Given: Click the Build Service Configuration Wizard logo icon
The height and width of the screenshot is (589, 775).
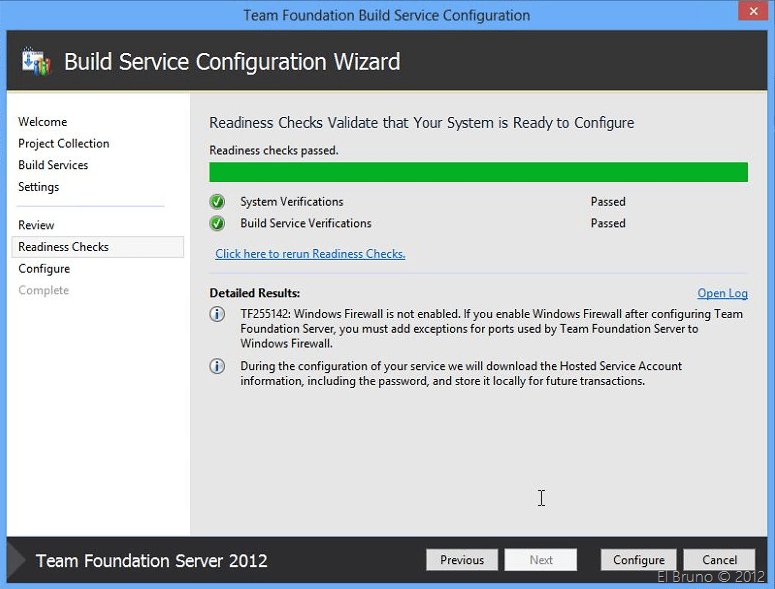Looking at the screenshot, I should [x=36, y=62].
